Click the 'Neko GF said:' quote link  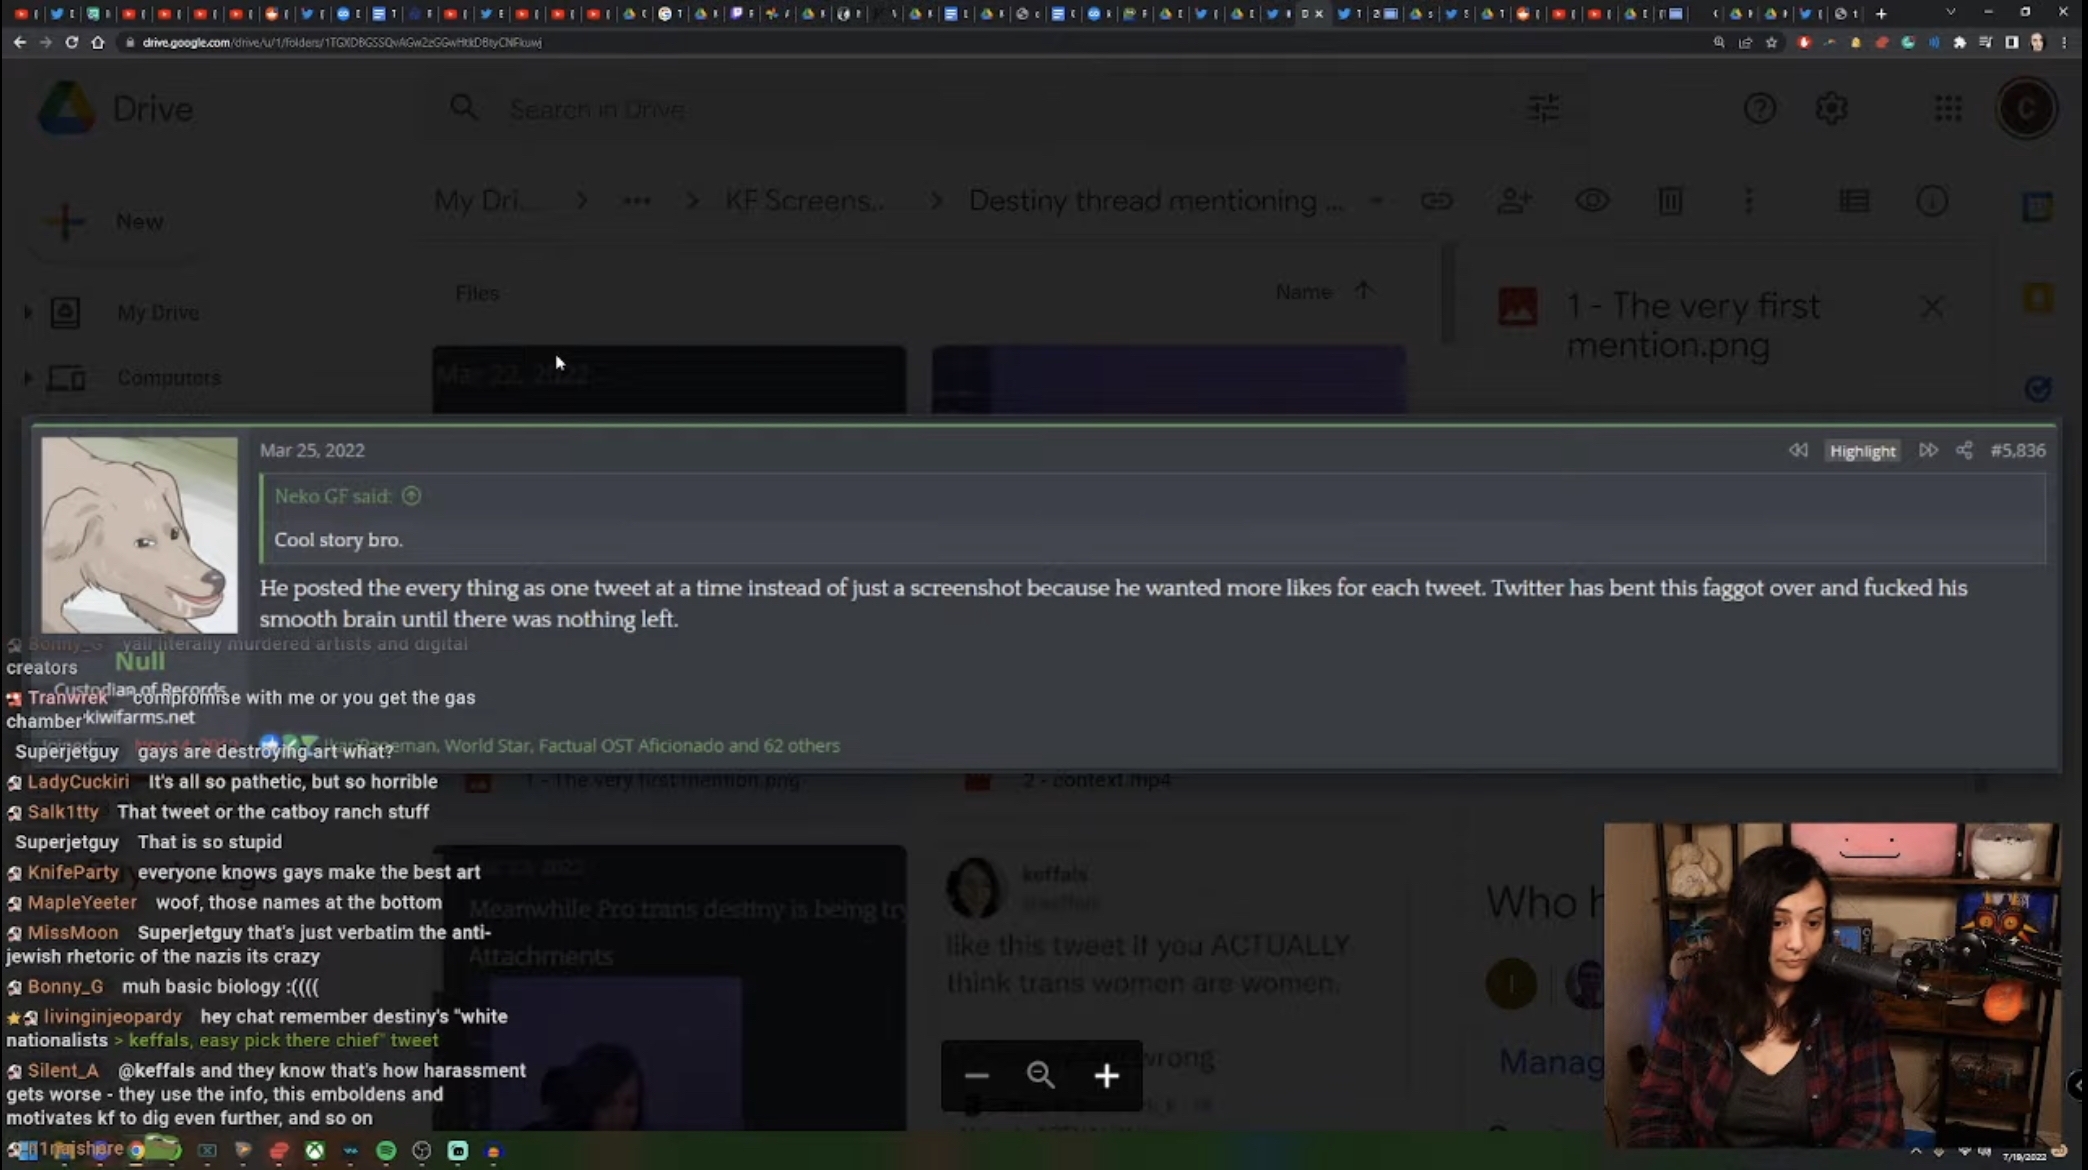[x=333, y=496]
